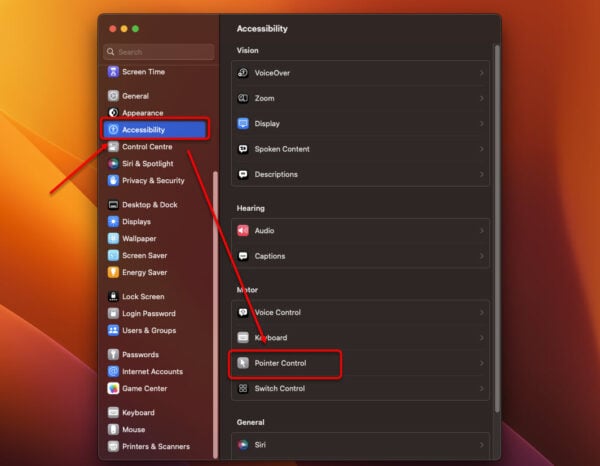600x466 pixels.
Task: Open Spoken Content settings
Action: 360,149
